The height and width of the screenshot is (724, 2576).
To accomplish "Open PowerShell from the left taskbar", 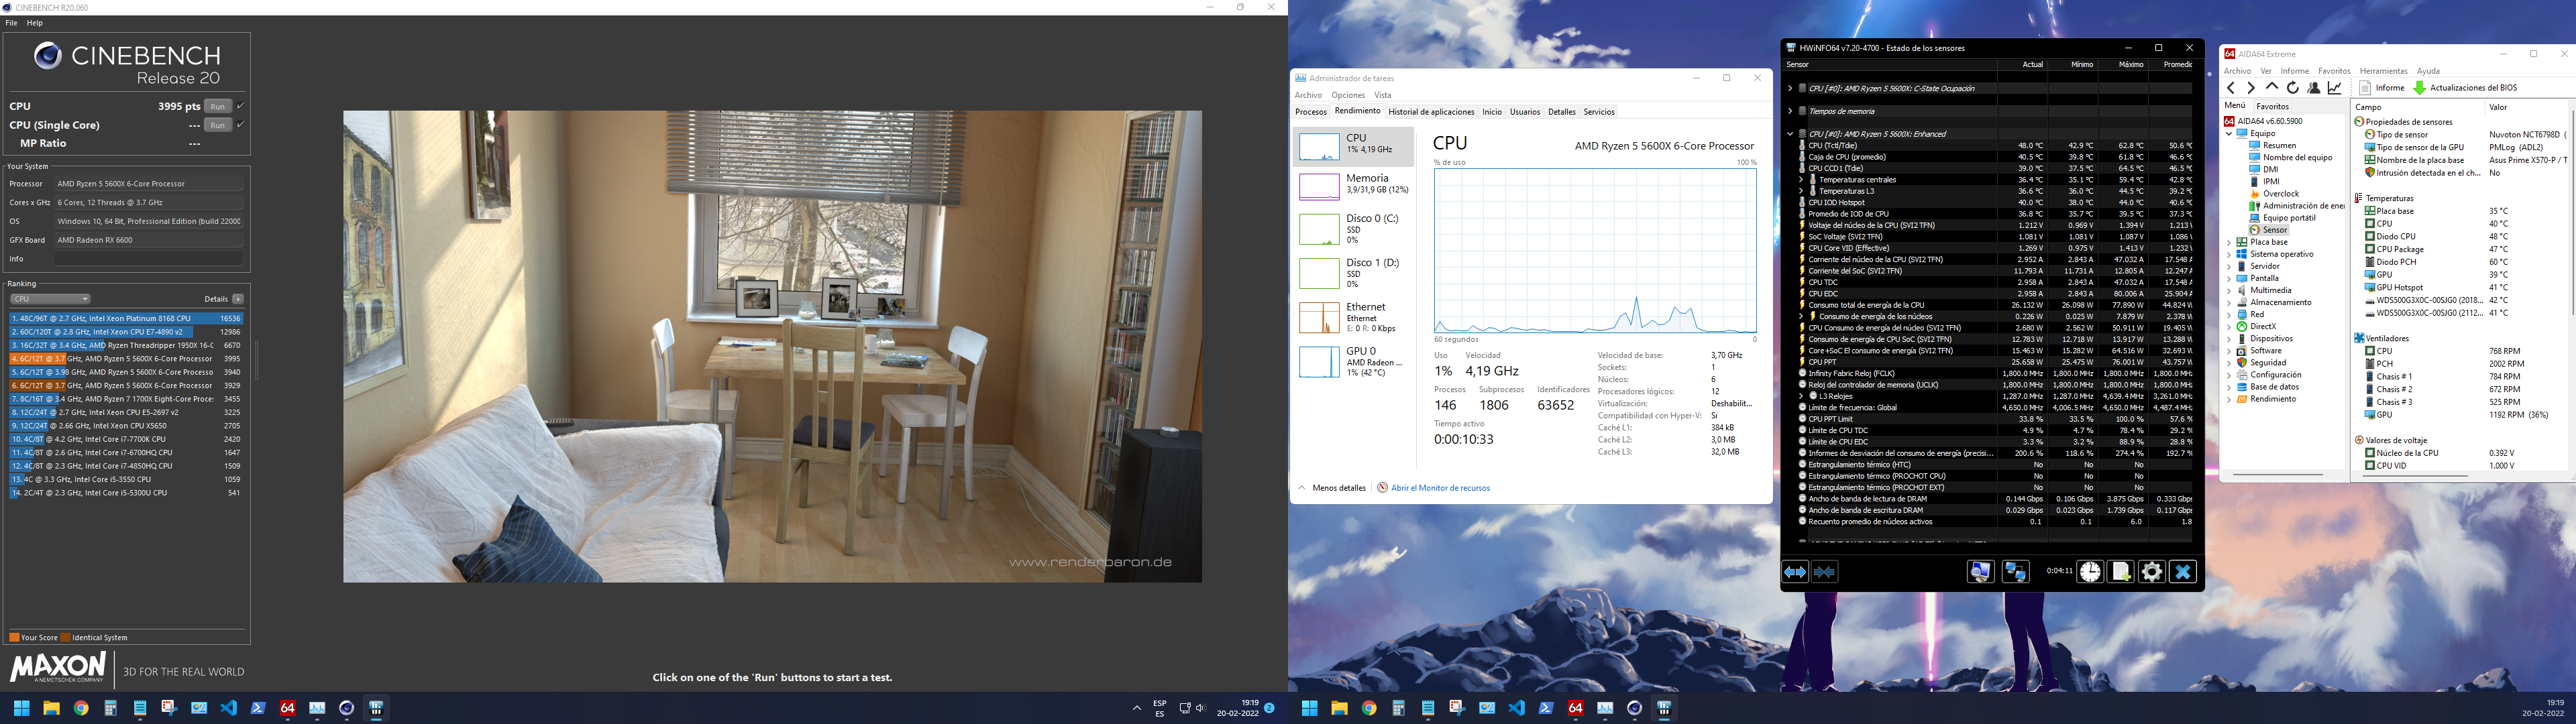I will click(258, 708).
